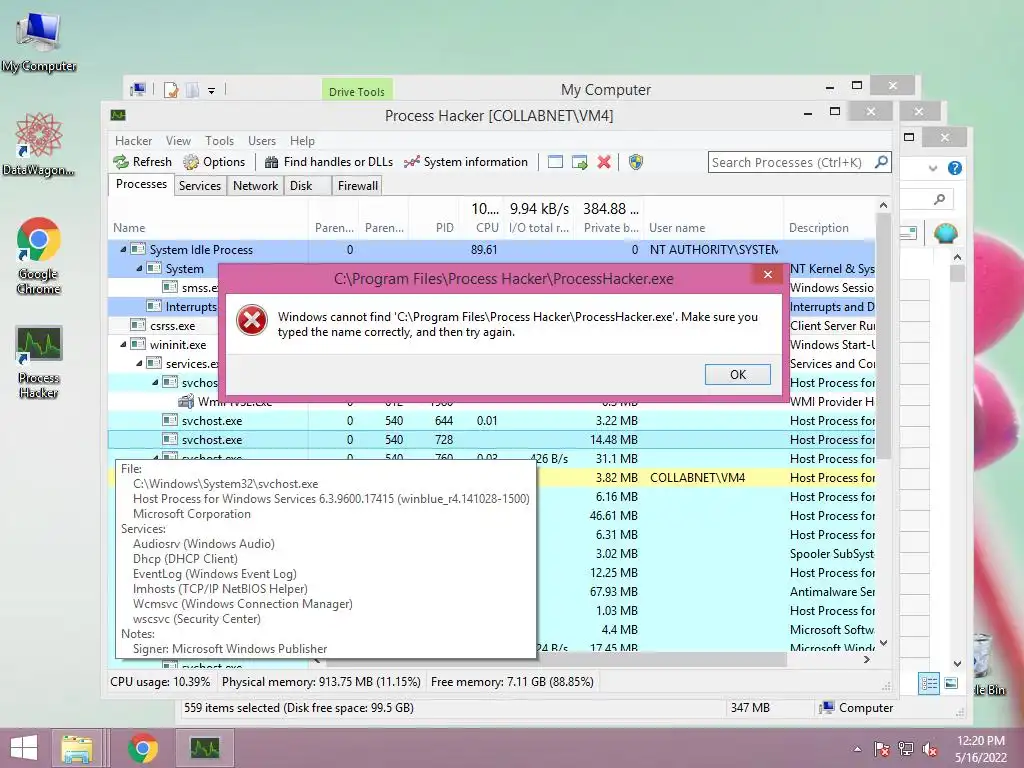Viewport: 1024px width, 768px height.
Task: Click the Action Center flag tray icon
Action: 882,748
